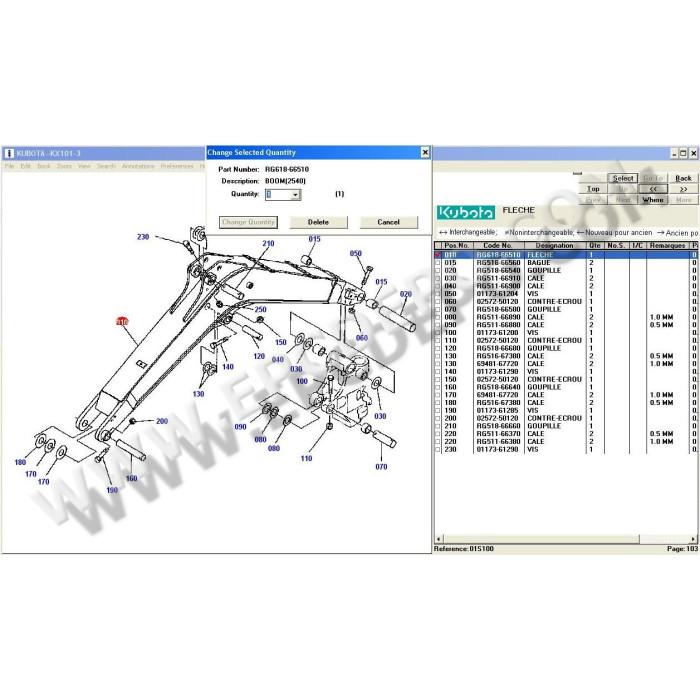Click the Delete button in the dialog

(318, 222)
